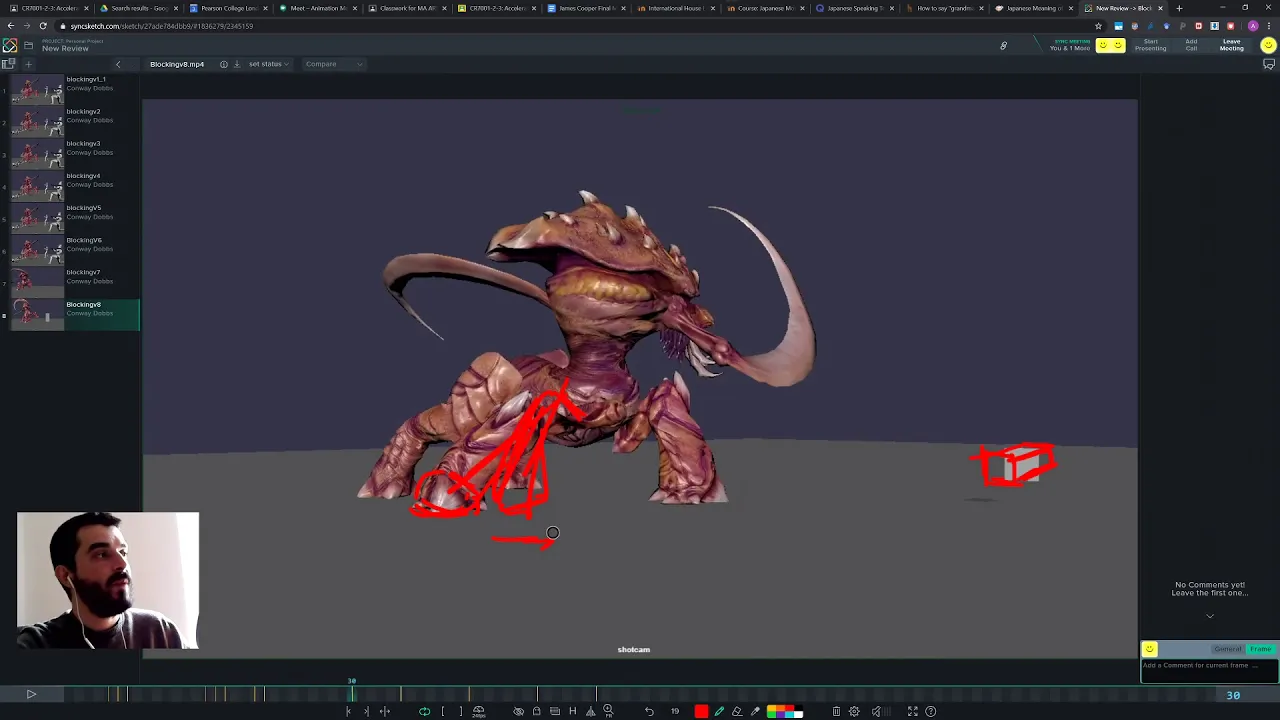Viewport: 1280px width, 720px height.
Task: Open the user profile smiley avatar
Action: tap(1268, 45)
